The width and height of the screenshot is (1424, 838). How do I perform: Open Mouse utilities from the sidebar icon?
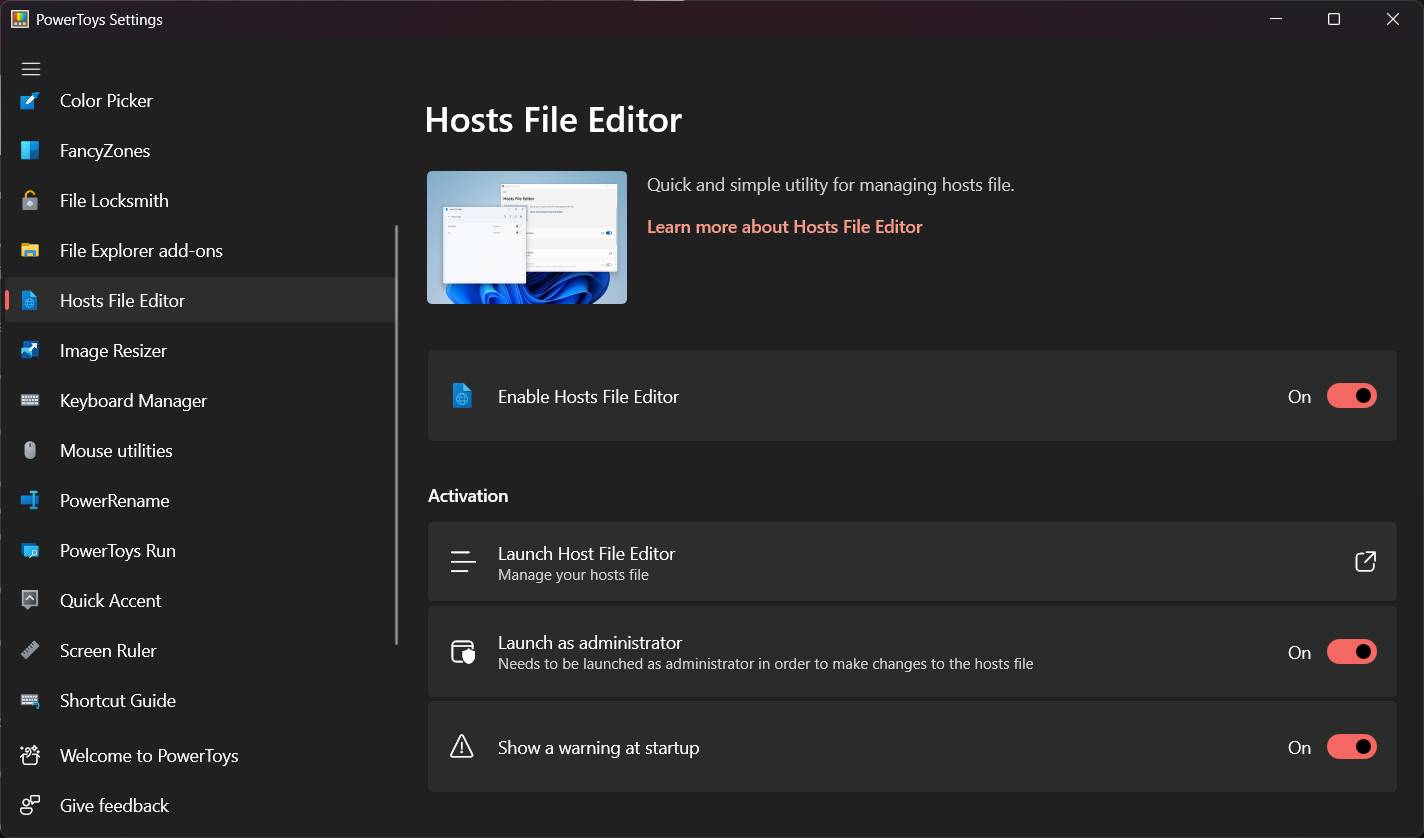[x=31, y=450]
